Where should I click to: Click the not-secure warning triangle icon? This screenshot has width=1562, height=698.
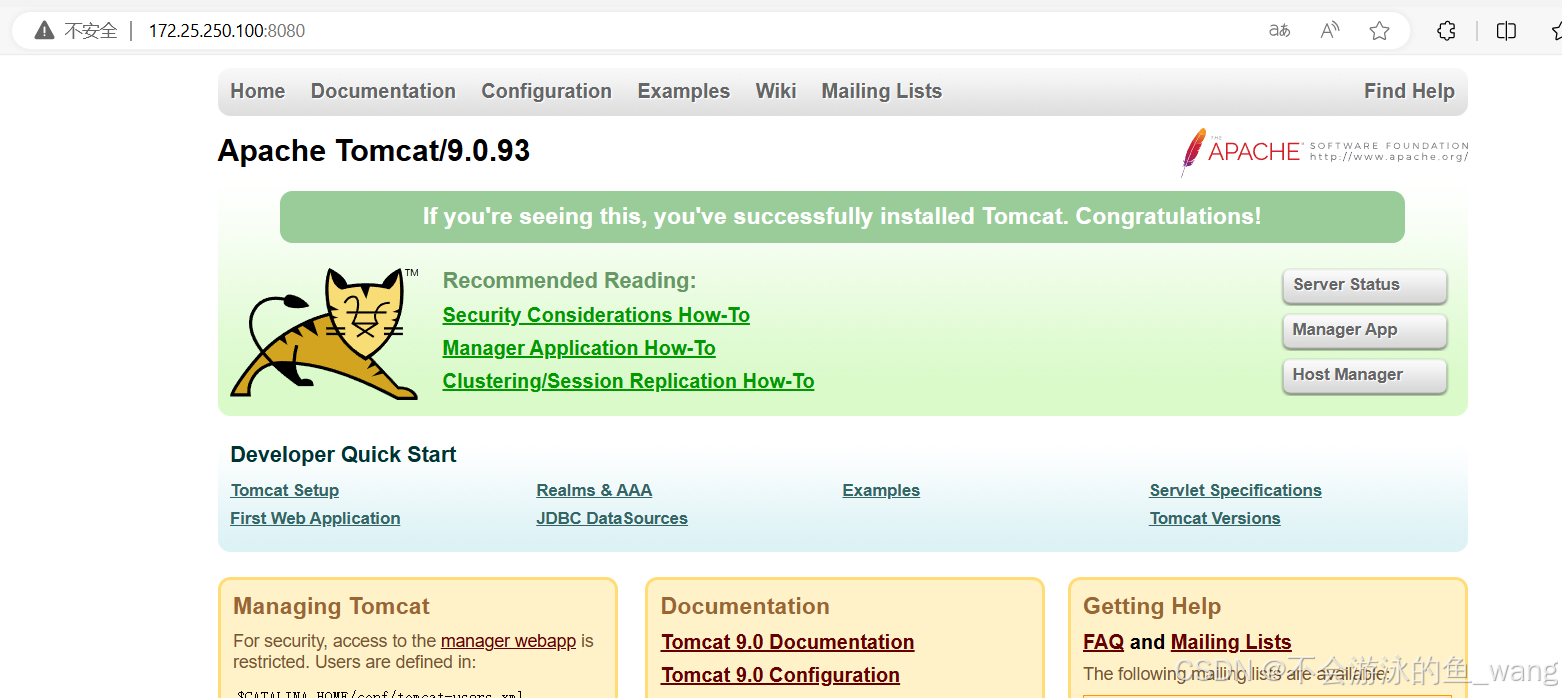44,31
